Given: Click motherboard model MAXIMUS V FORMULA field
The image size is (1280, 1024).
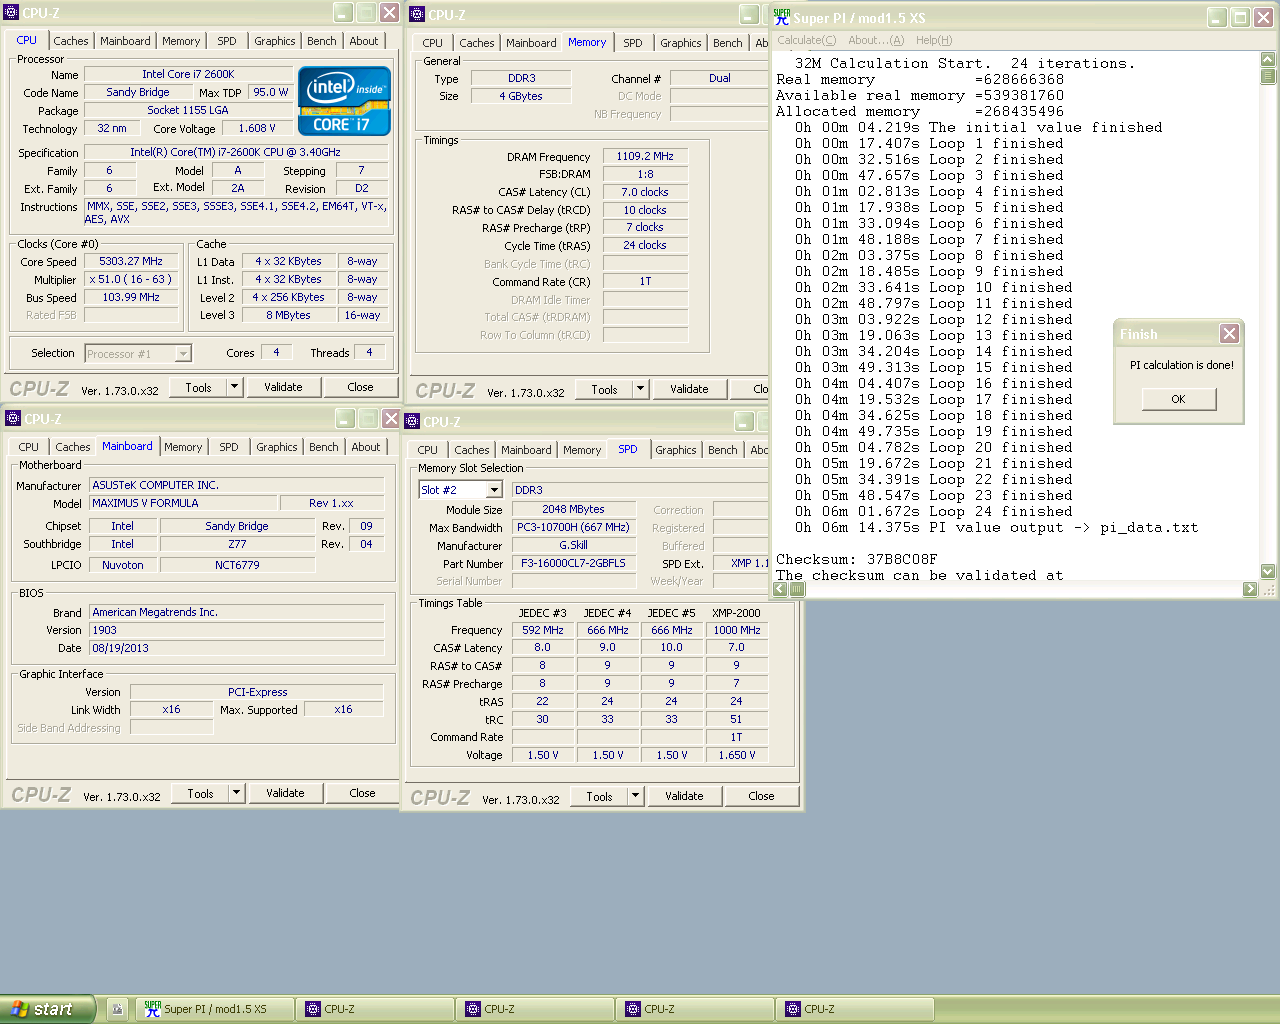Looking at the screenshot, I should click(183, 503).
